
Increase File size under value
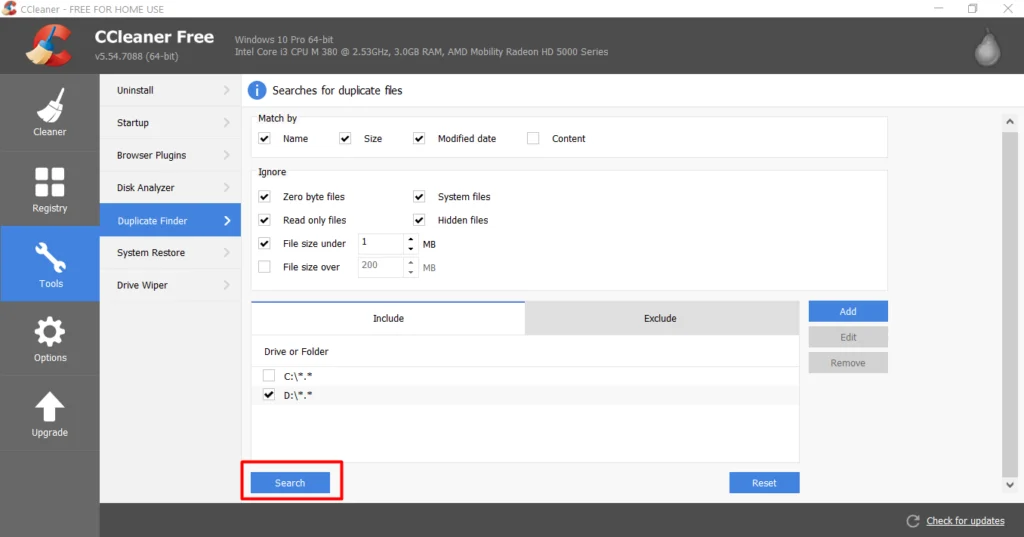click(411, 239)
